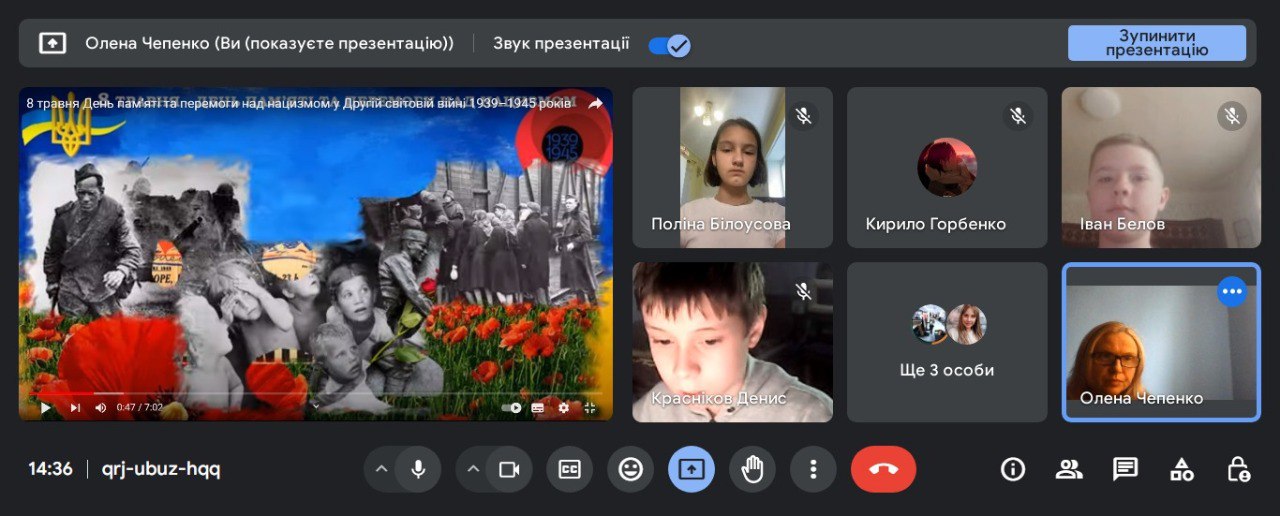Toggle the Звук презентації switch
Image resolution: width=1280 pixels, height=516 pixels.
(x=669, y=45)
